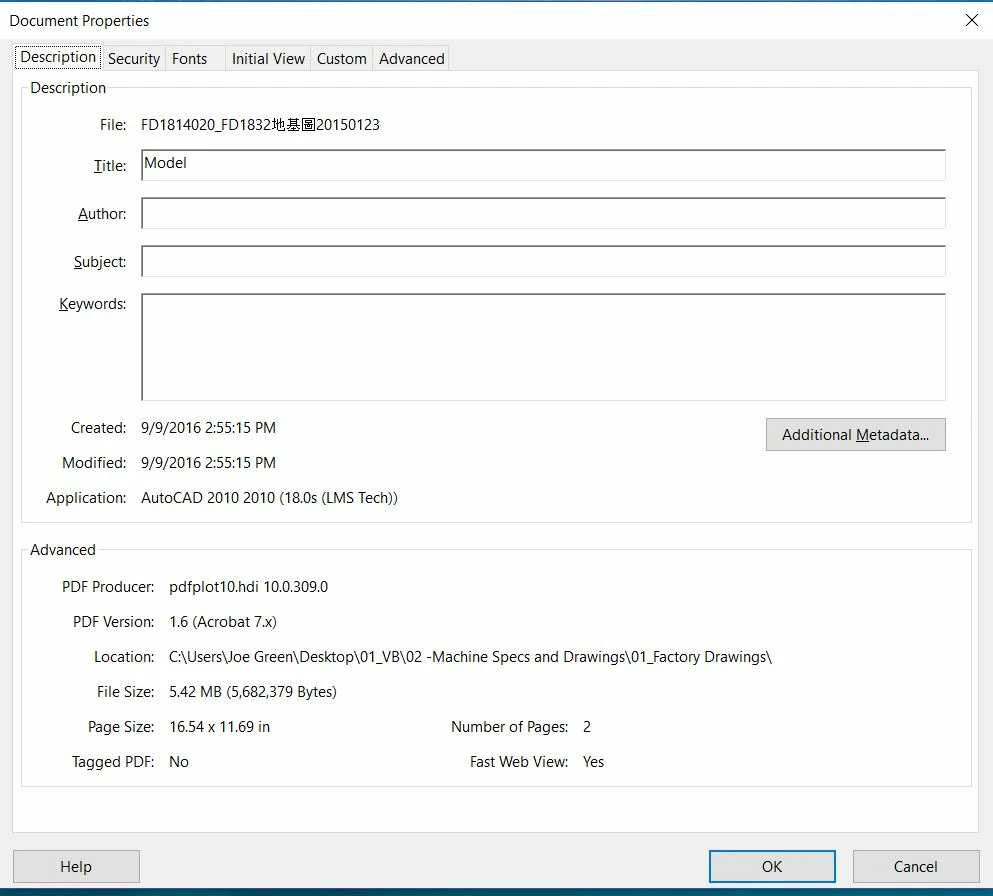Click the Created date 9/9/2016 2:55:15 PM

(208, 428)
